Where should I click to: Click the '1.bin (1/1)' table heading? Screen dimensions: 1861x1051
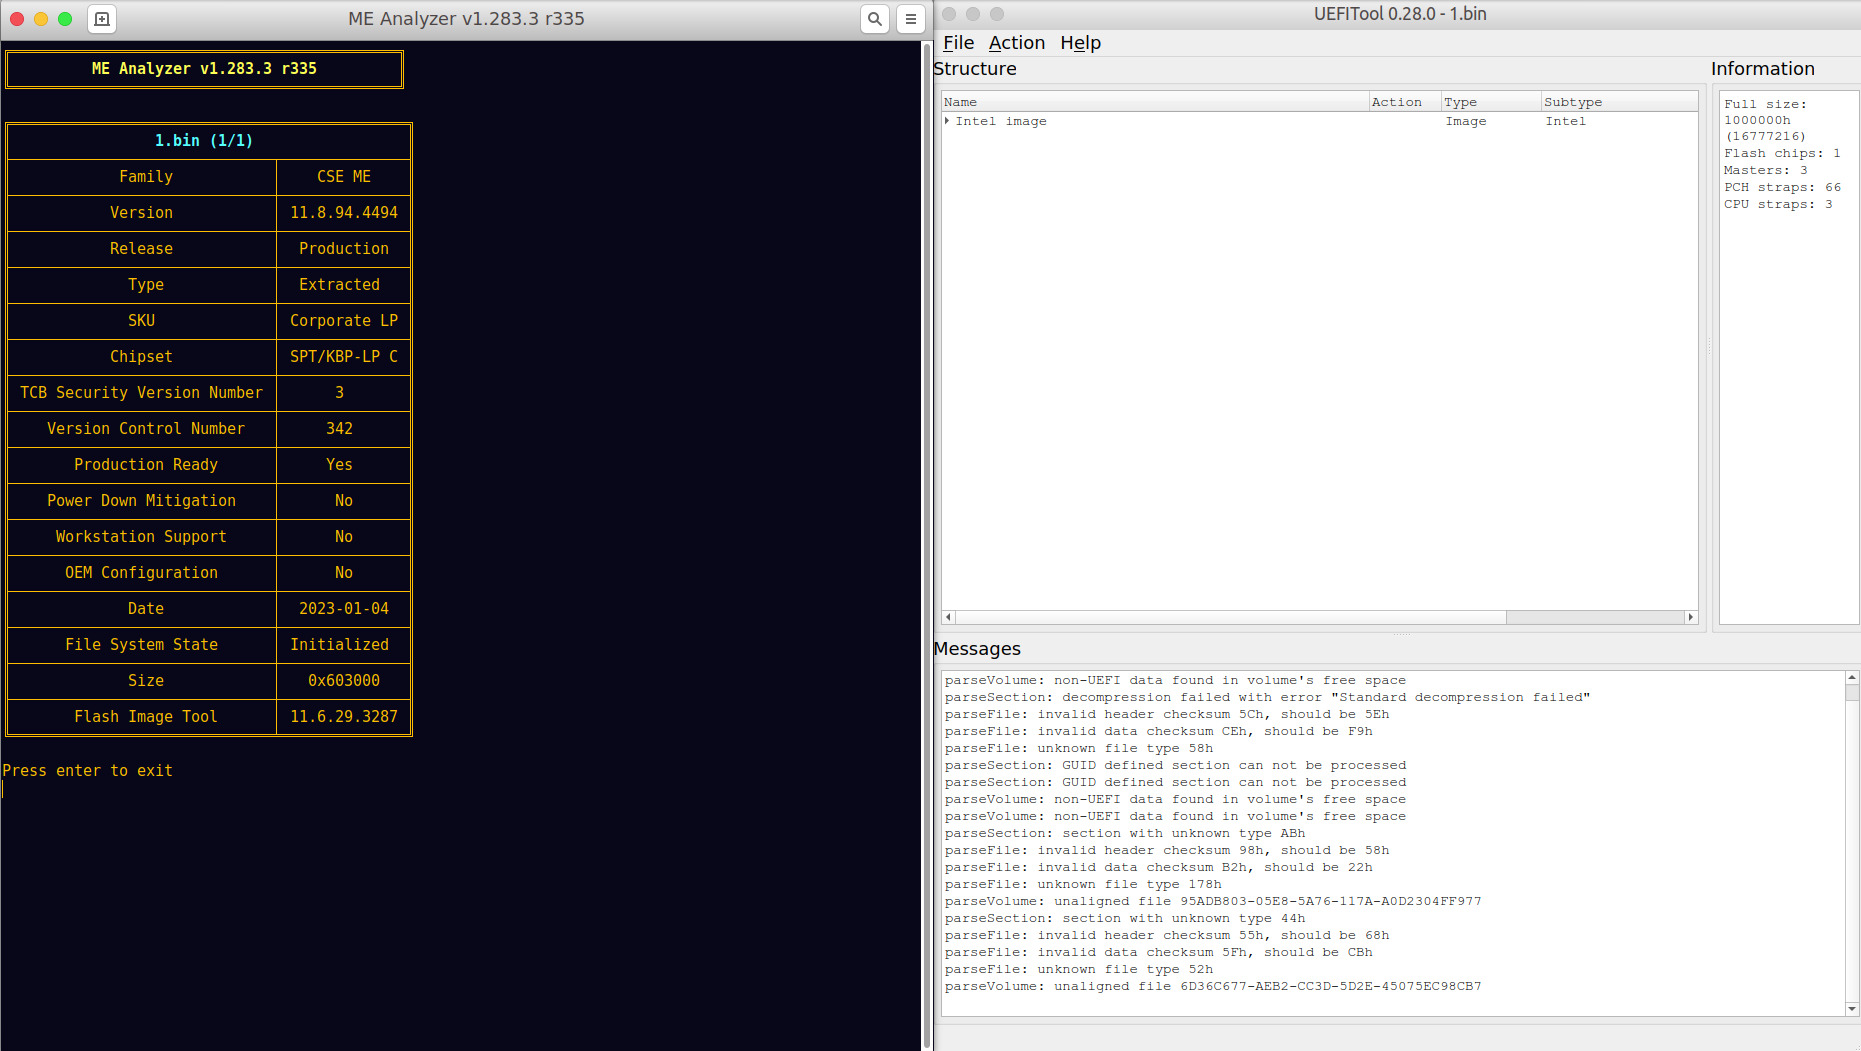pyautogui.click(x=204, y=141)
